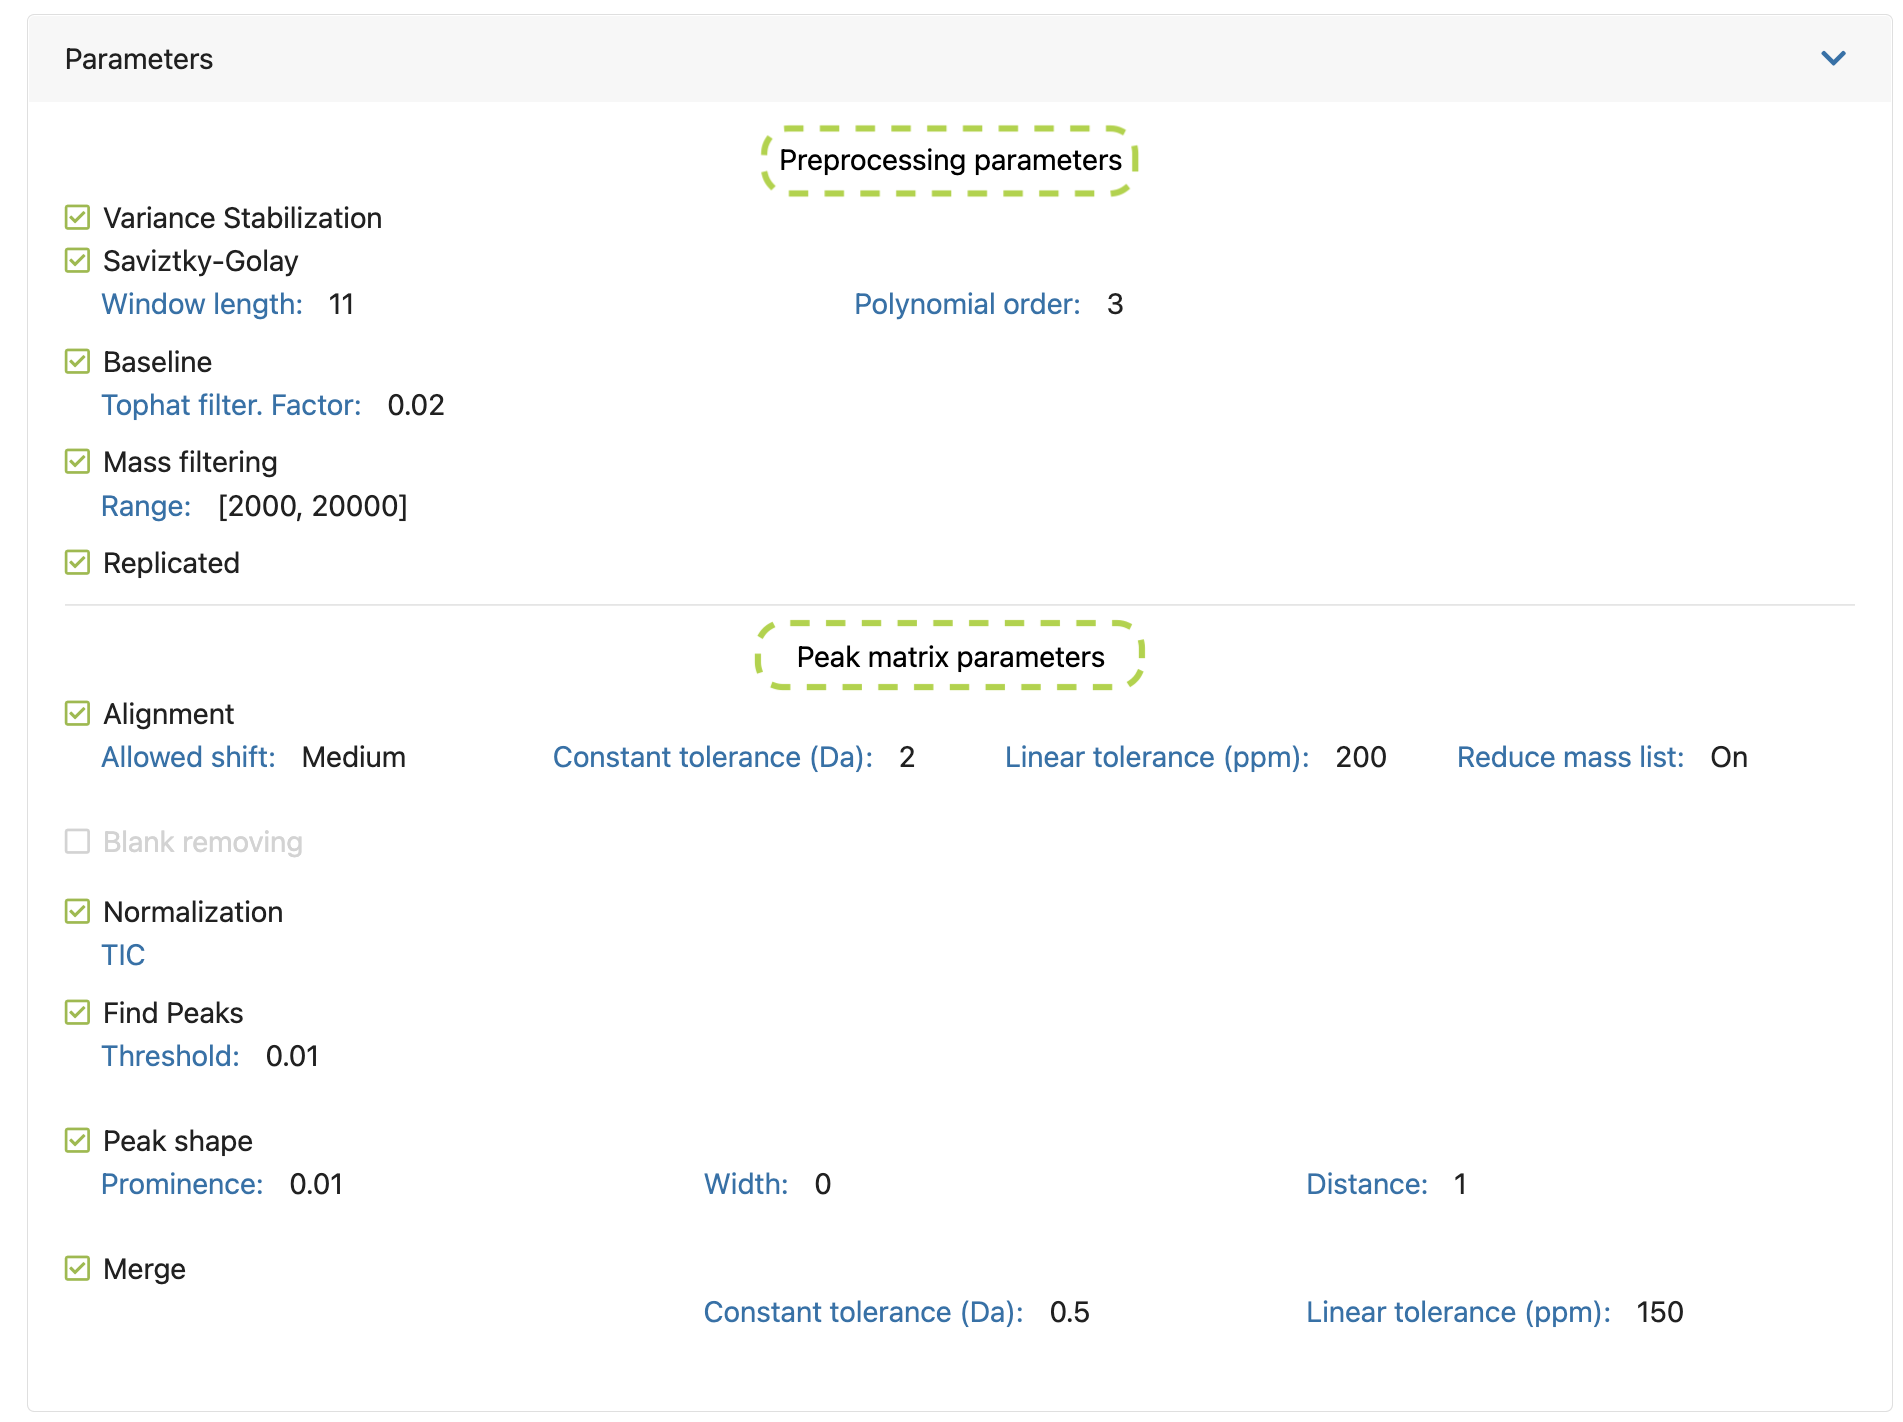Image resolution: width=1903 pixels, height=1422 pixels.
Task: Toggle Variance Stabilization checkbox
Action: tap(77, 217)
